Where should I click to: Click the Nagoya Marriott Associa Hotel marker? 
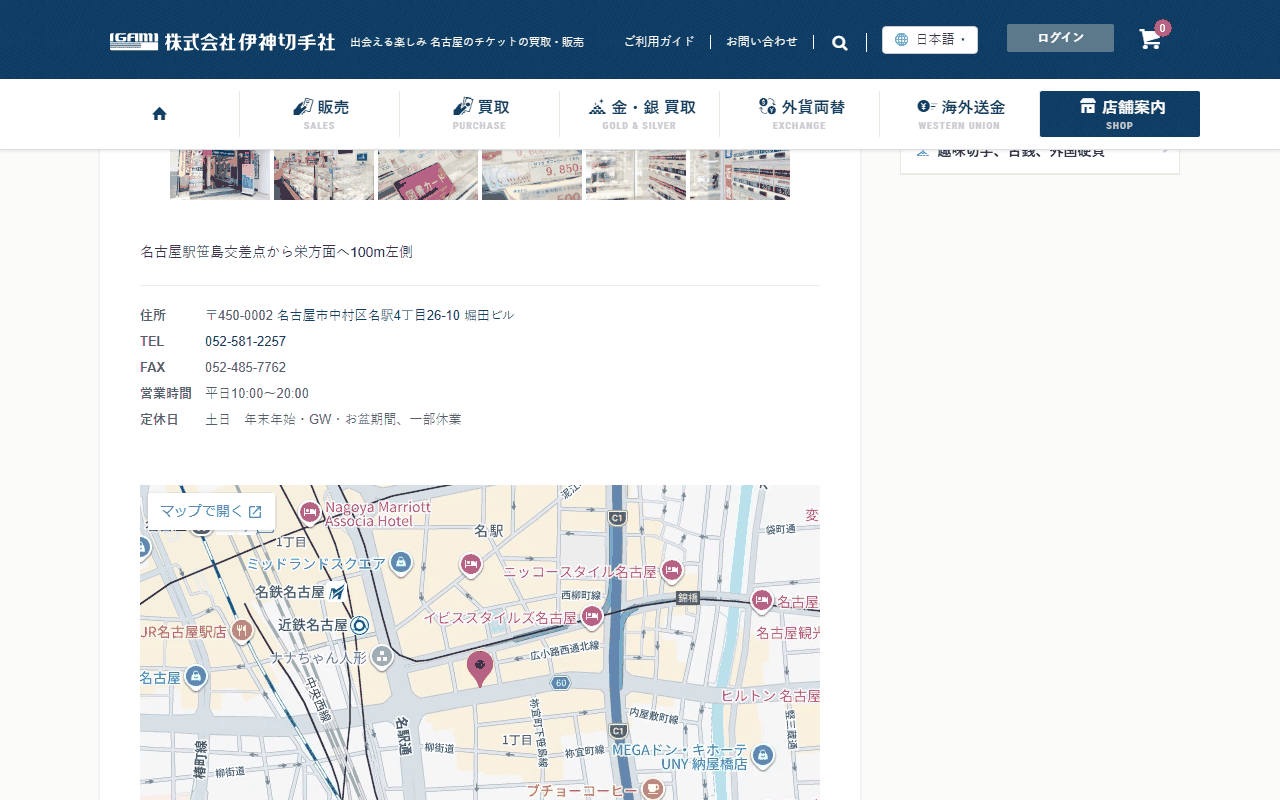point(310,512)
